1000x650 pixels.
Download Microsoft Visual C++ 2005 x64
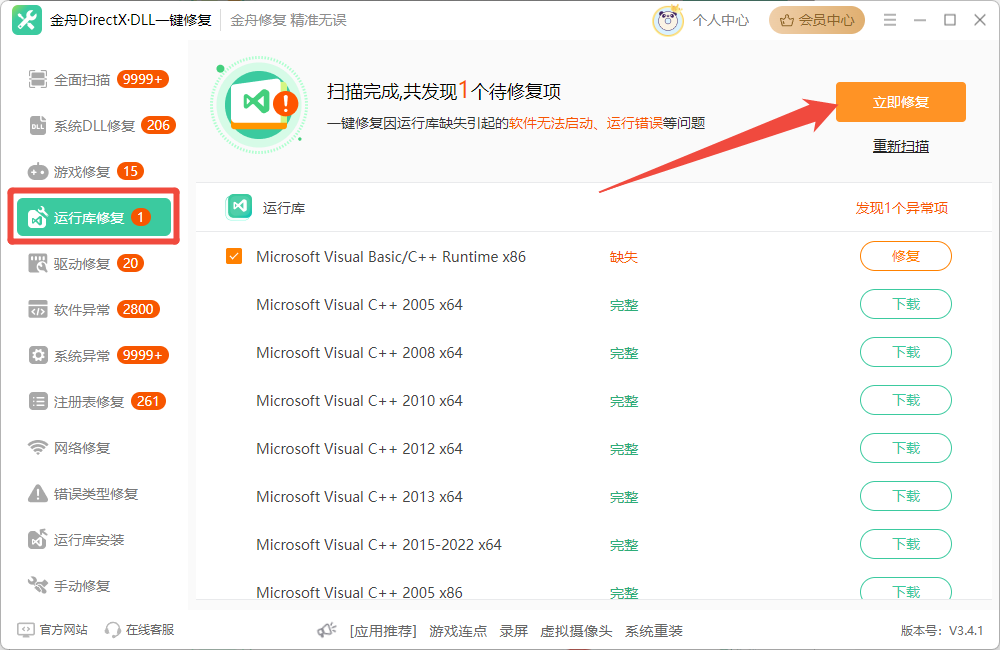coord(906,304)
